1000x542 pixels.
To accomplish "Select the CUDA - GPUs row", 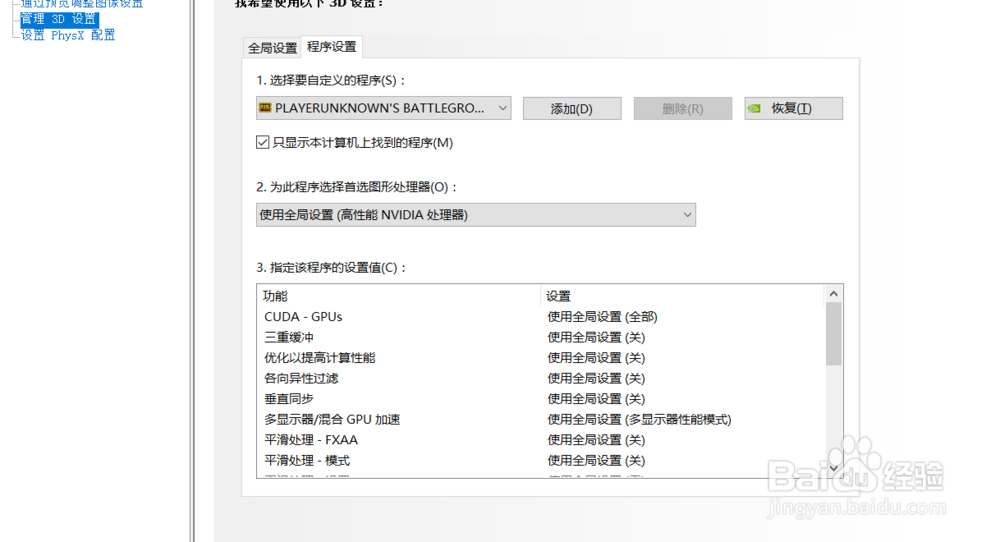I will coord(541,317).
